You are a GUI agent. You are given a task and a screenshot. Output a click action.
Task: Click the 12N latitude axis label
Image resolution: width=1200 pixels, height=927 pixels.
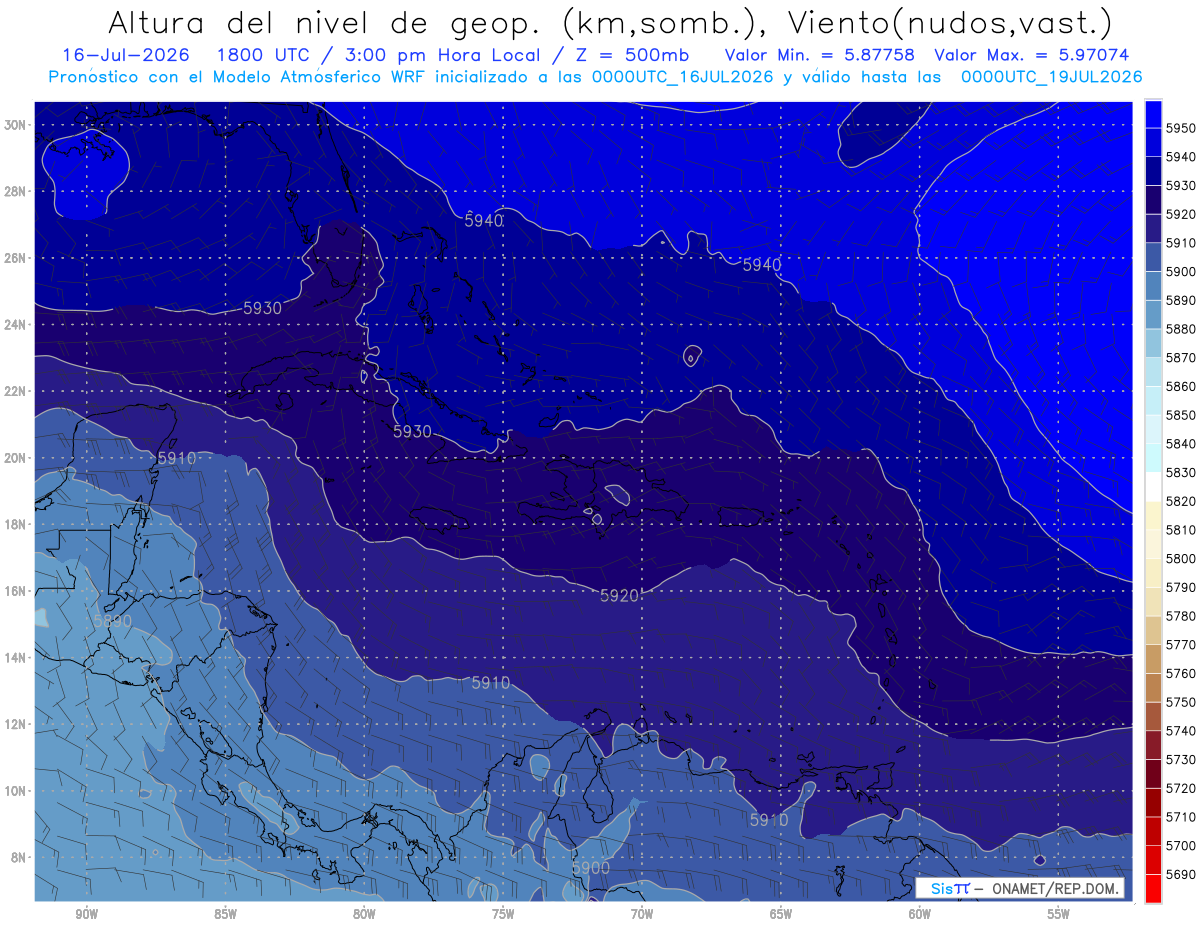click(x=15, y=724)
